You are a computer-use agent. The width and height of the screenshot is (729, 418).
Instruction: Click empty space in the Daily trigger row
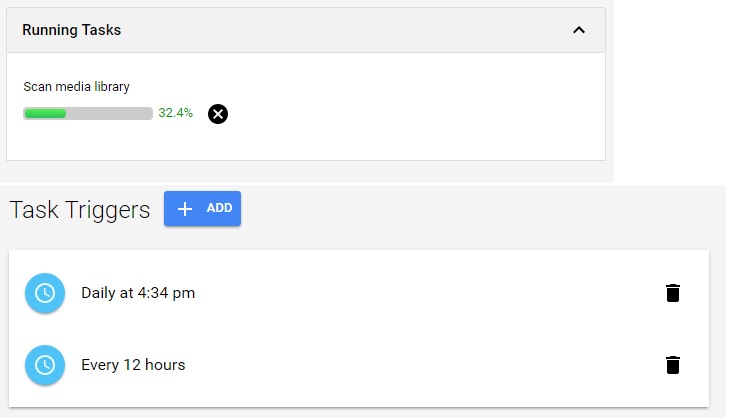point(420,293)
